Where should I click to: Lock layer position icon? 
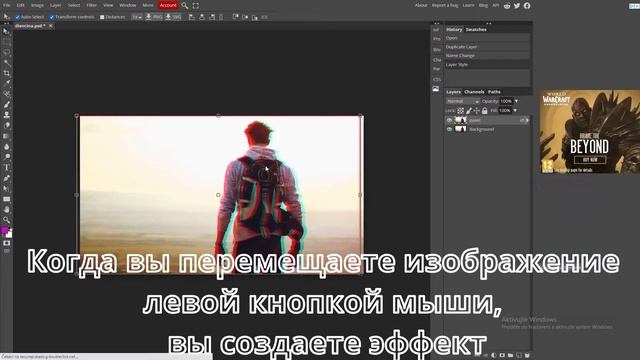476,111
